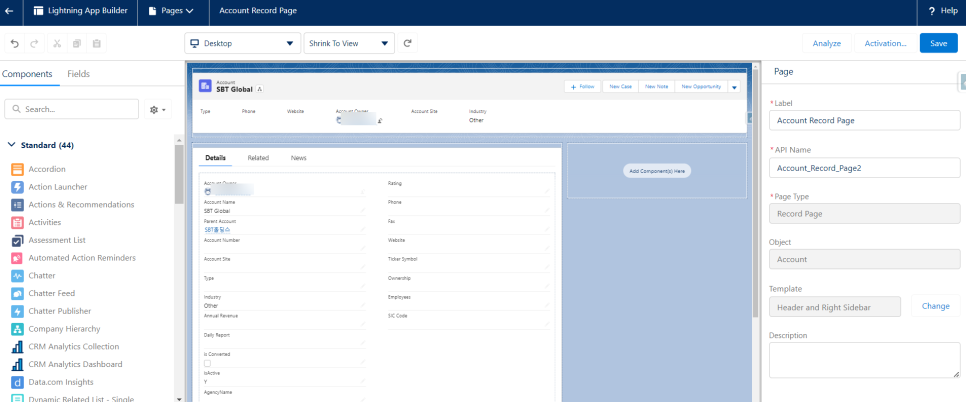Click the Account icon in record header
966x402 pixels.
(x=205, y=86)
